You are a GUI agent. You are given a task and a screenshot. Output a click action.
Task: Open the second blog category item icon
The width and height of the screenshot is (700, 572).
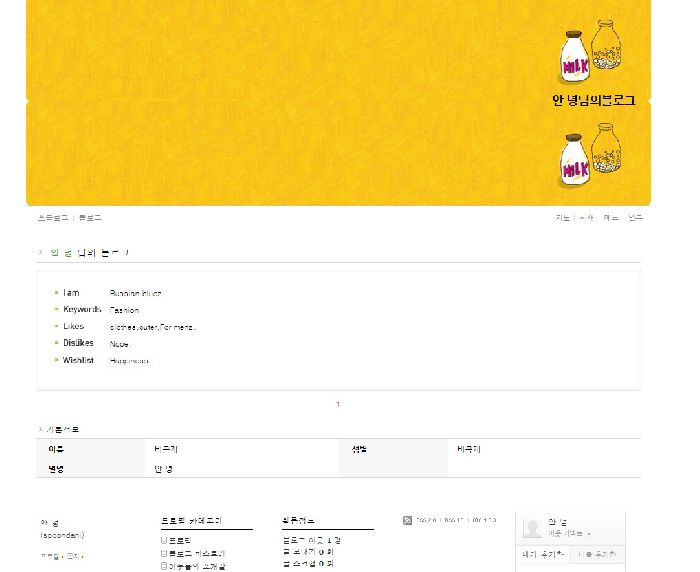coord(164,553)
